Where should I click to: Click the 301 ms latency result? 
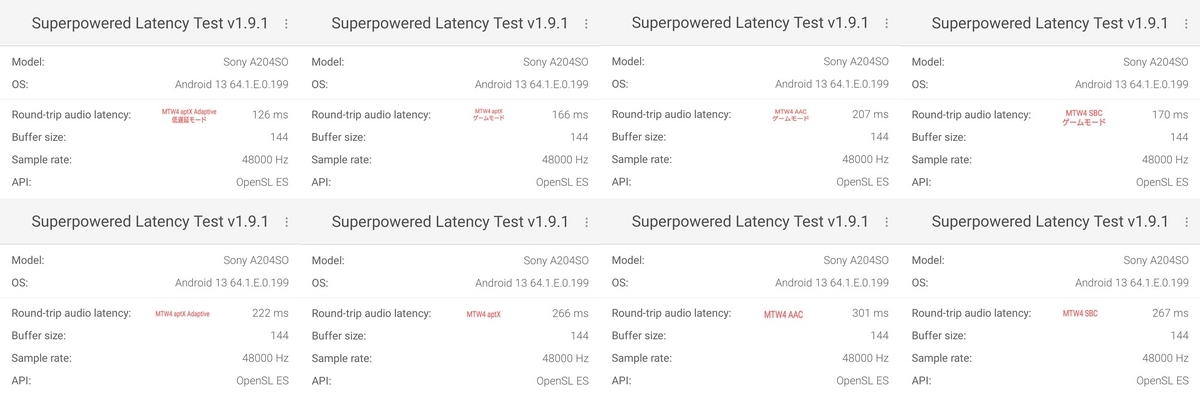pyautogui.click(x=870, y=313)
